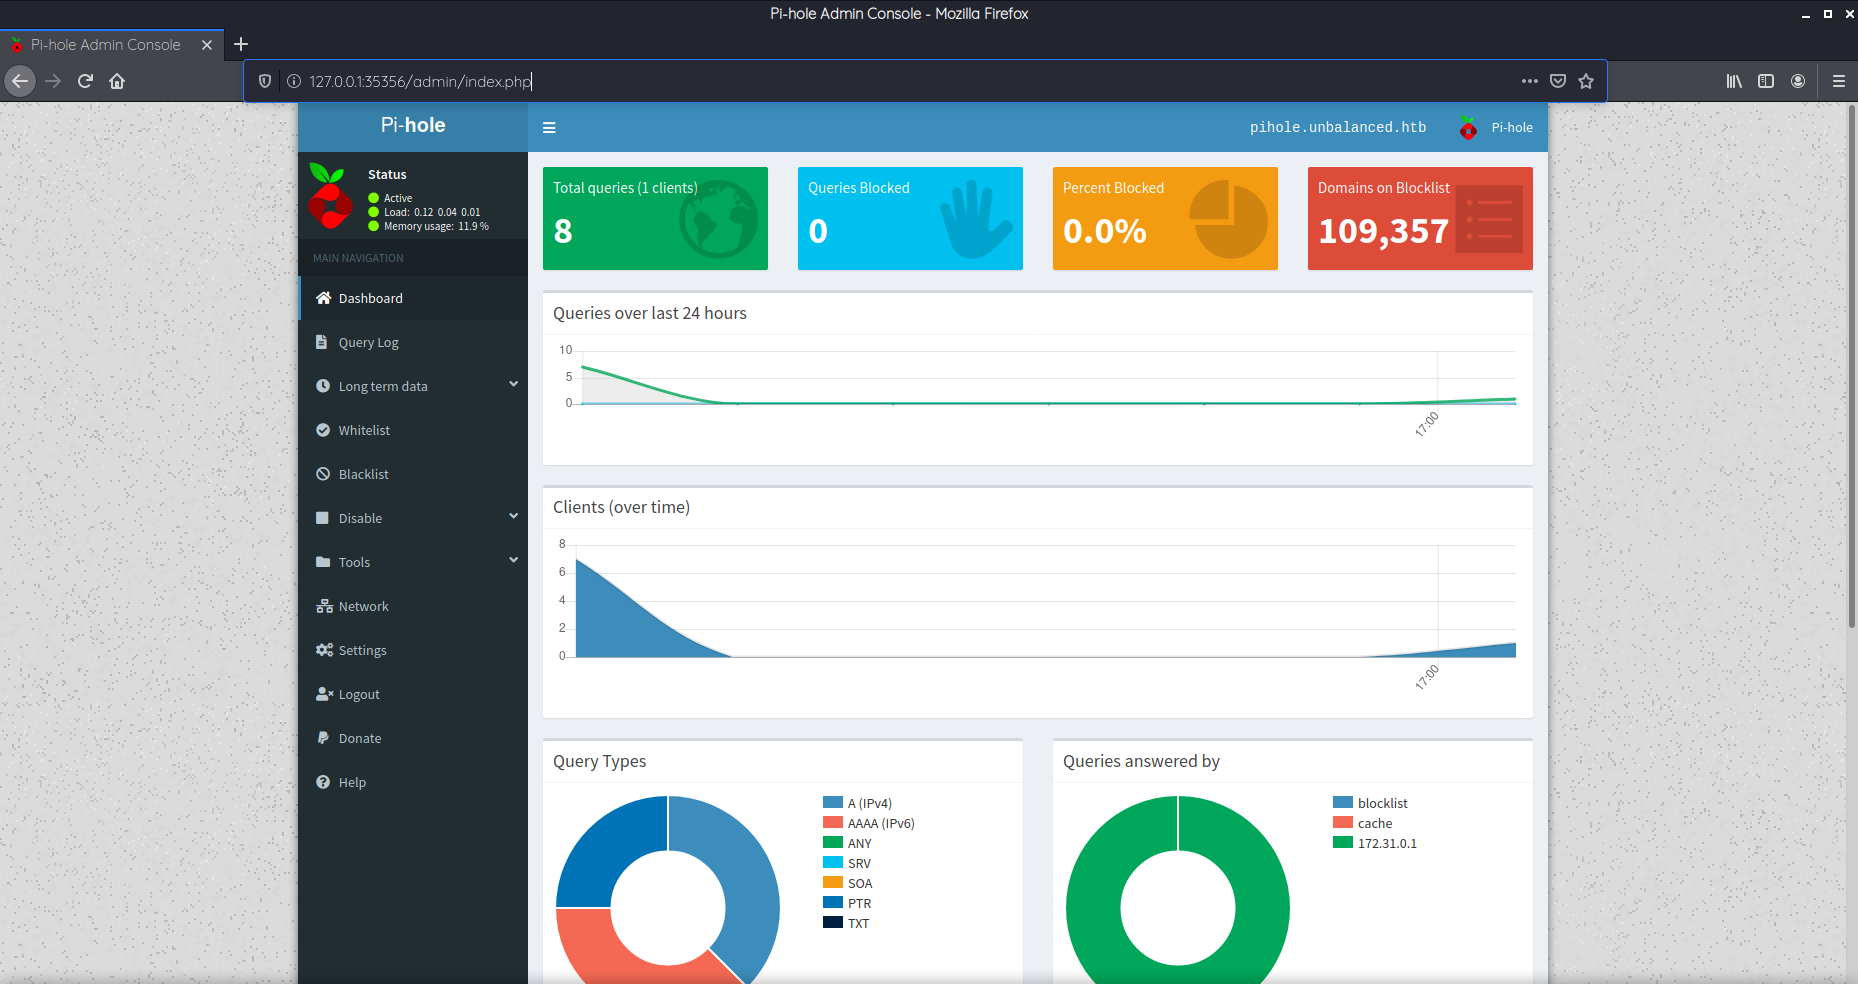
Task: Toggle the sidebar hamburger menu icon
Action: click(x=549, y=128)
